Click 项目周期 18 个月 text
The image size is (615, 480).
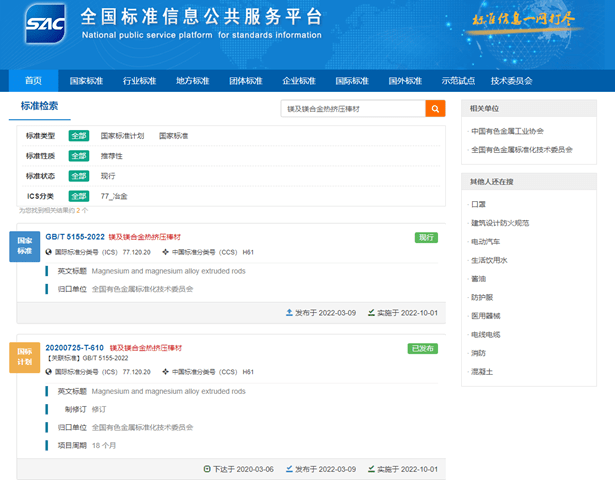pos(87,445)
